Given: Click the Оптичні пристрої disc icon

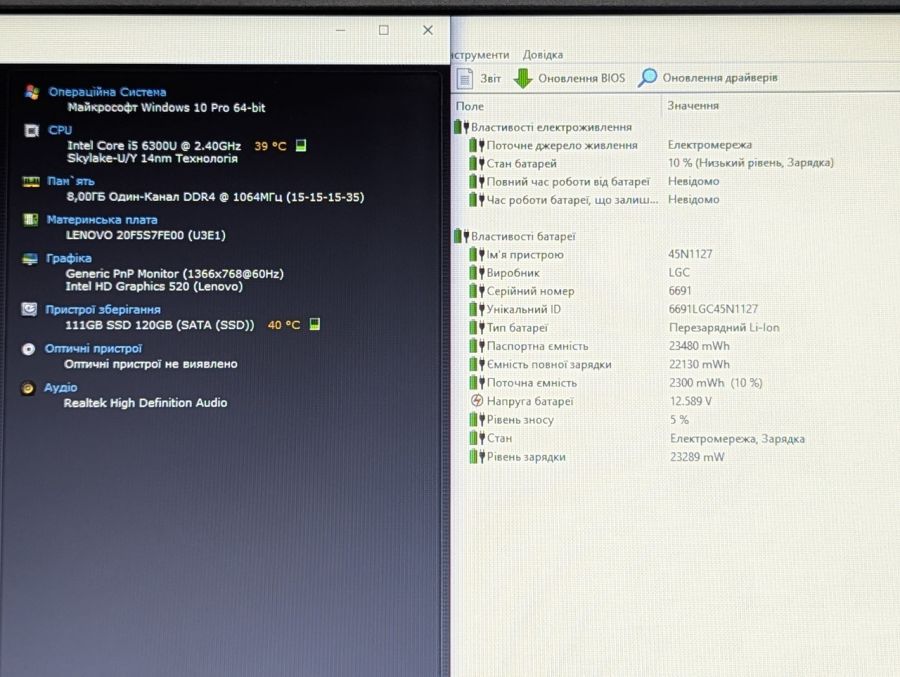Looking at the screenshot, I should 28,349.
